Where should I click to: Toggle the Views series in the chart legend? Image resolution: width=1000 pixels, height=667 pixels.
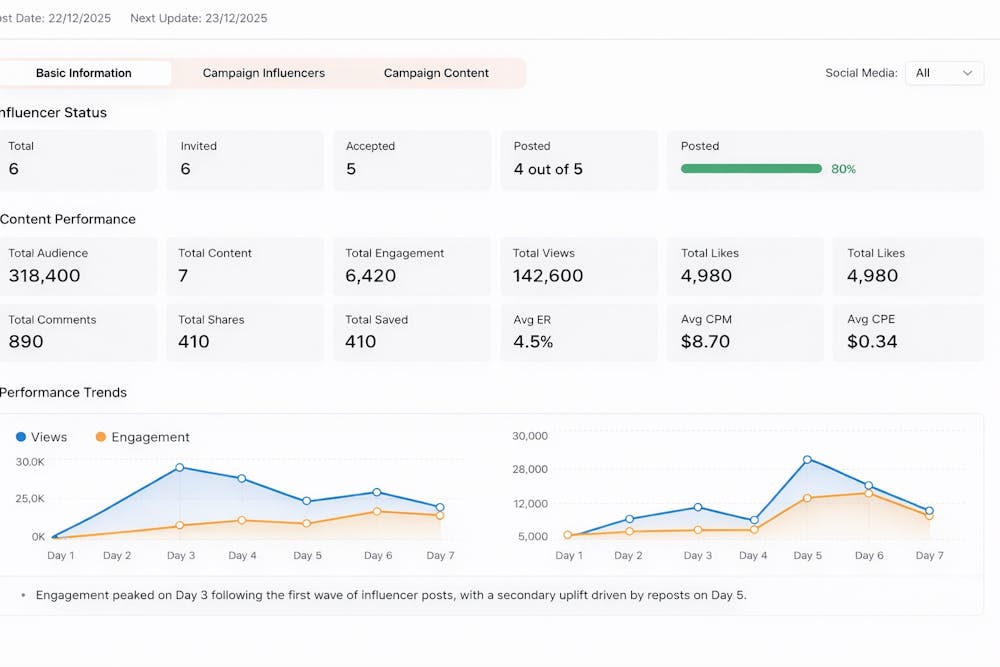pos(42,437)
